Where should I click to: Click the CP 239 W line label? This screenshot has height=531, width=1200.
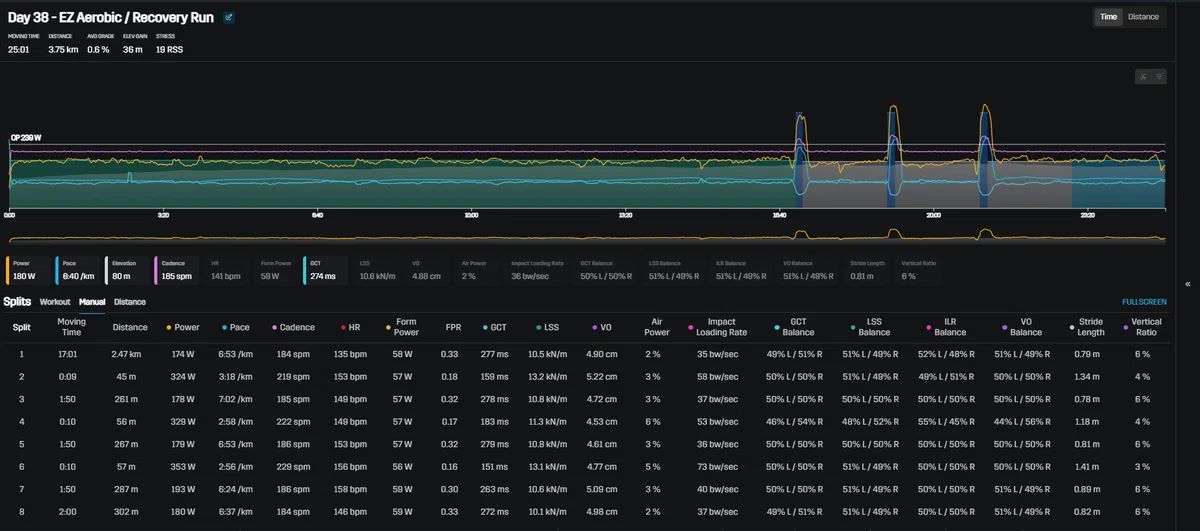[25, 137]
